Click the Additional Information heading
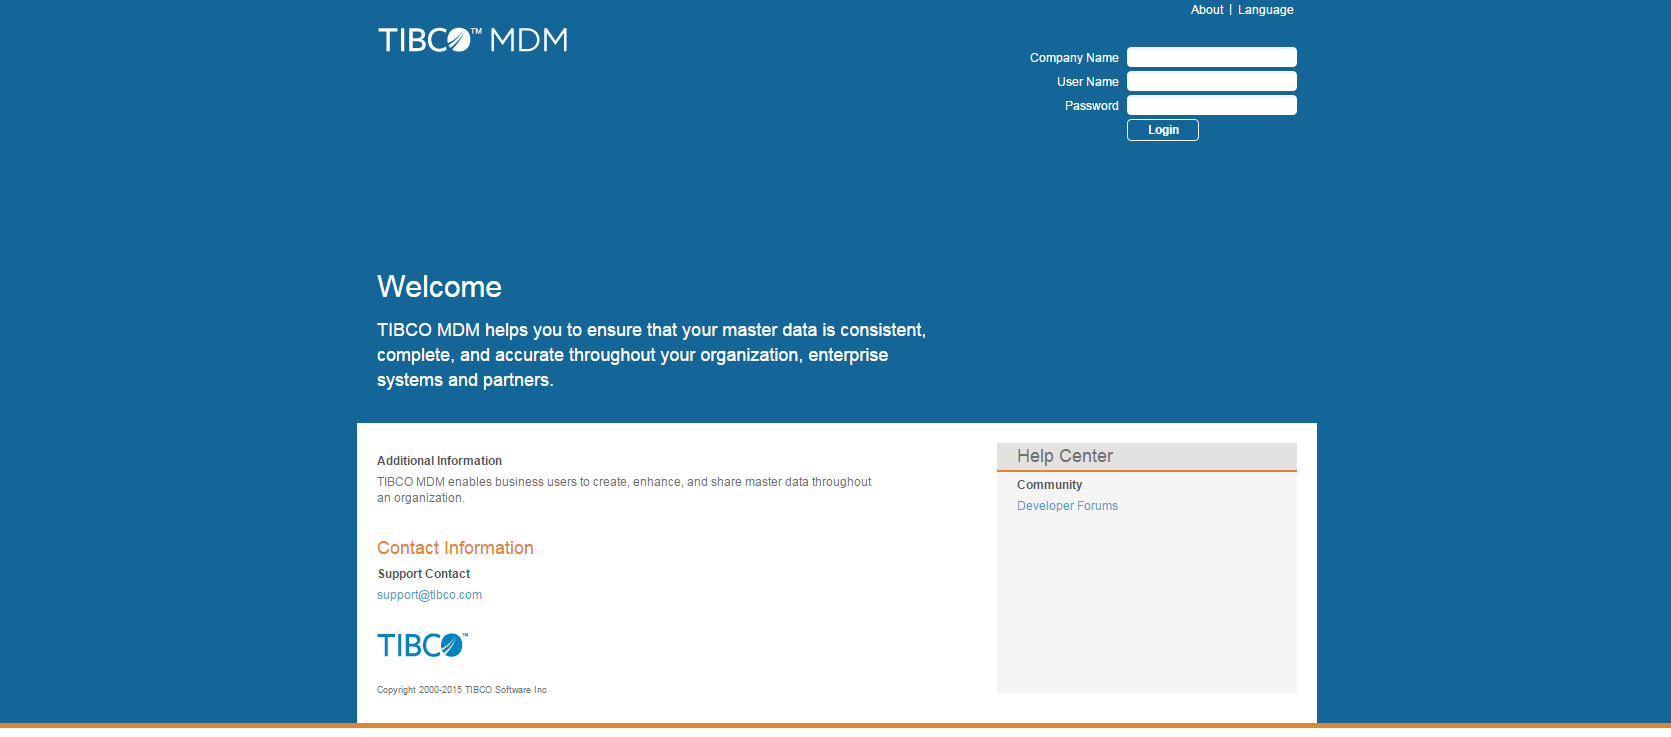 [x=439, y=461]
